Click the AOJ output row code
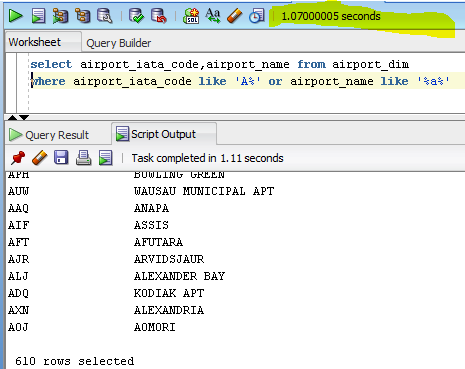Image resolution: width=465 pixels, height=369 pixels. [x=19, y=327]
